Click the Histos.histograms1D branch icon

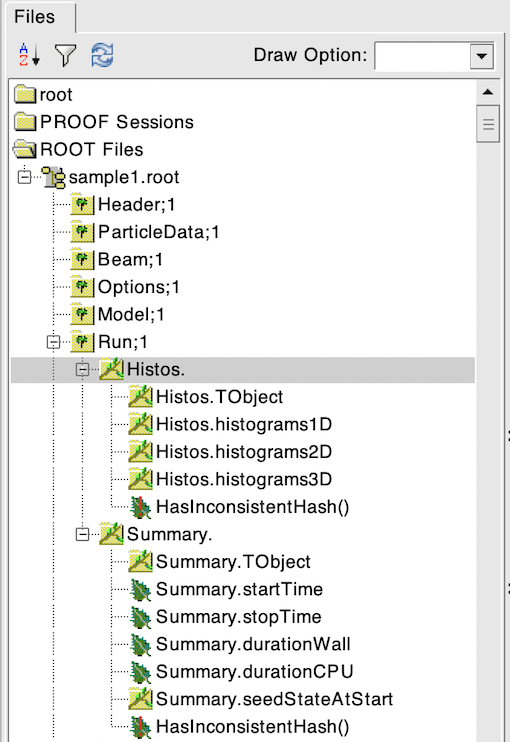(141, 424)
